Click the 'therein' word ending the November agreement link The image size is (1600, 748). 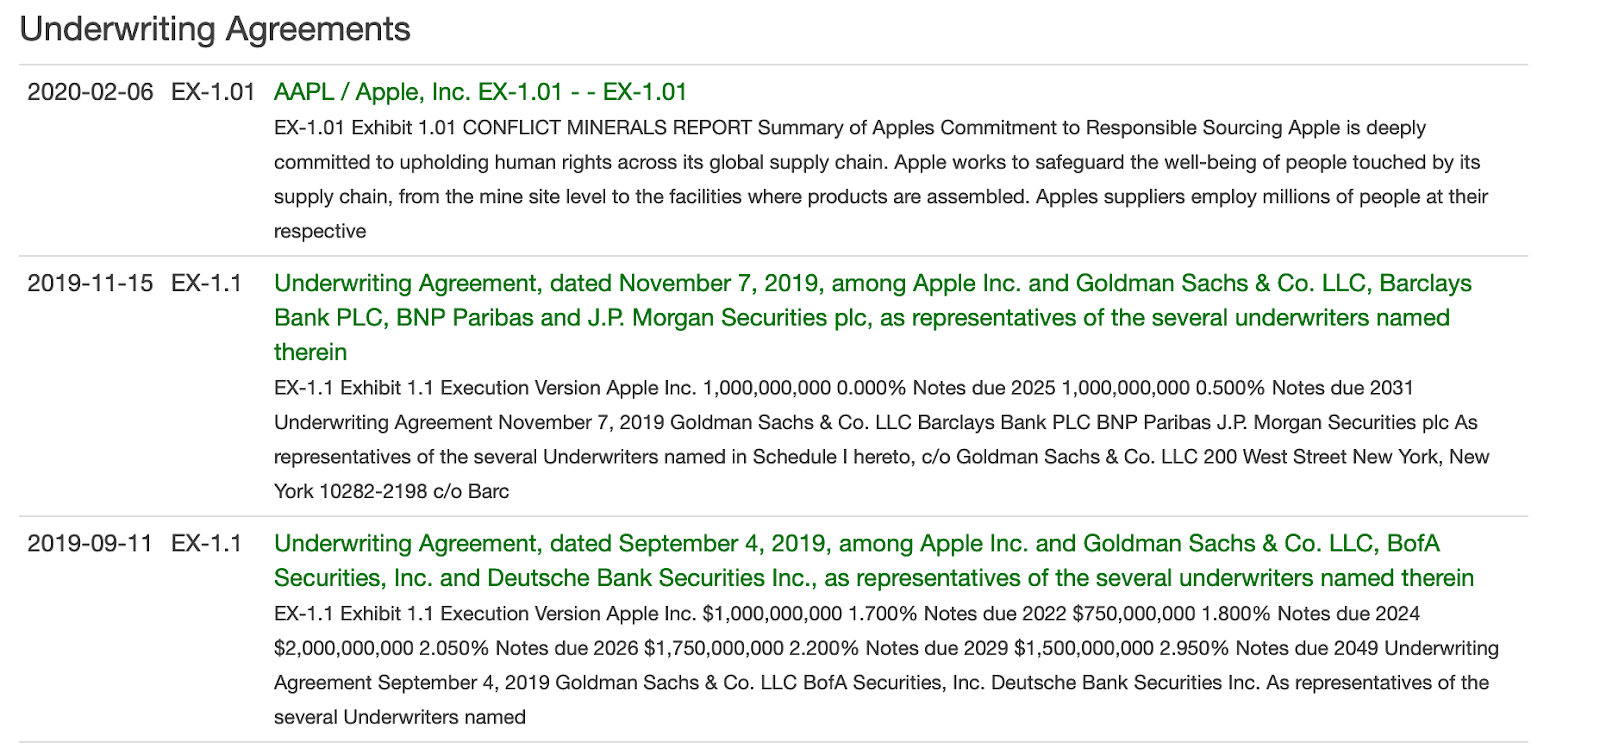(x=310, y=352)
